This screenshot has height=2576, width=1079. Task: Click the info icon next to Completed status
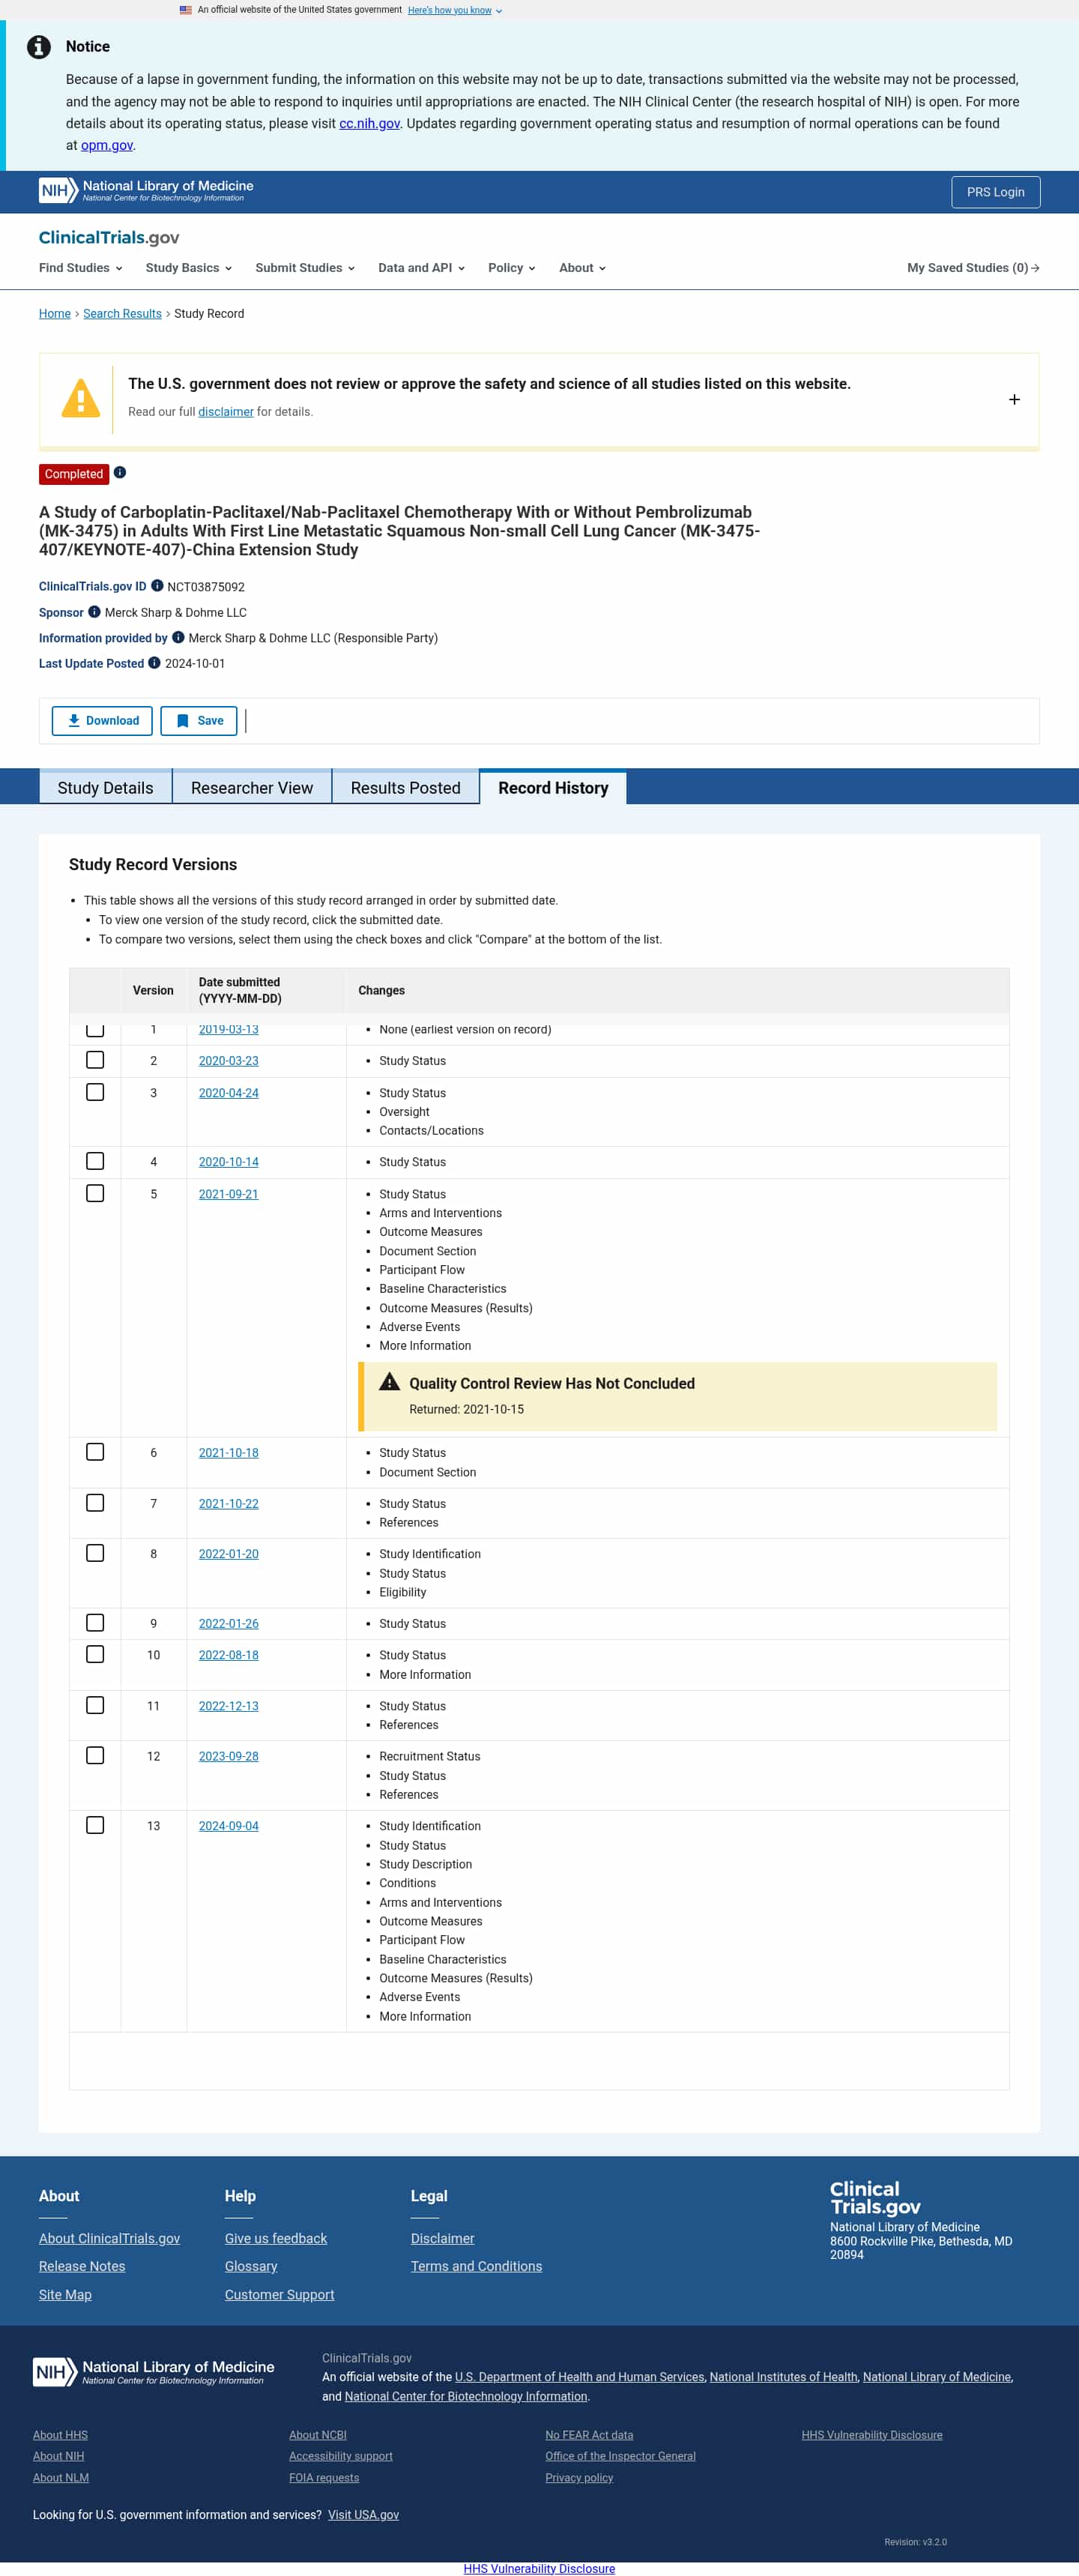pos(120,473)
